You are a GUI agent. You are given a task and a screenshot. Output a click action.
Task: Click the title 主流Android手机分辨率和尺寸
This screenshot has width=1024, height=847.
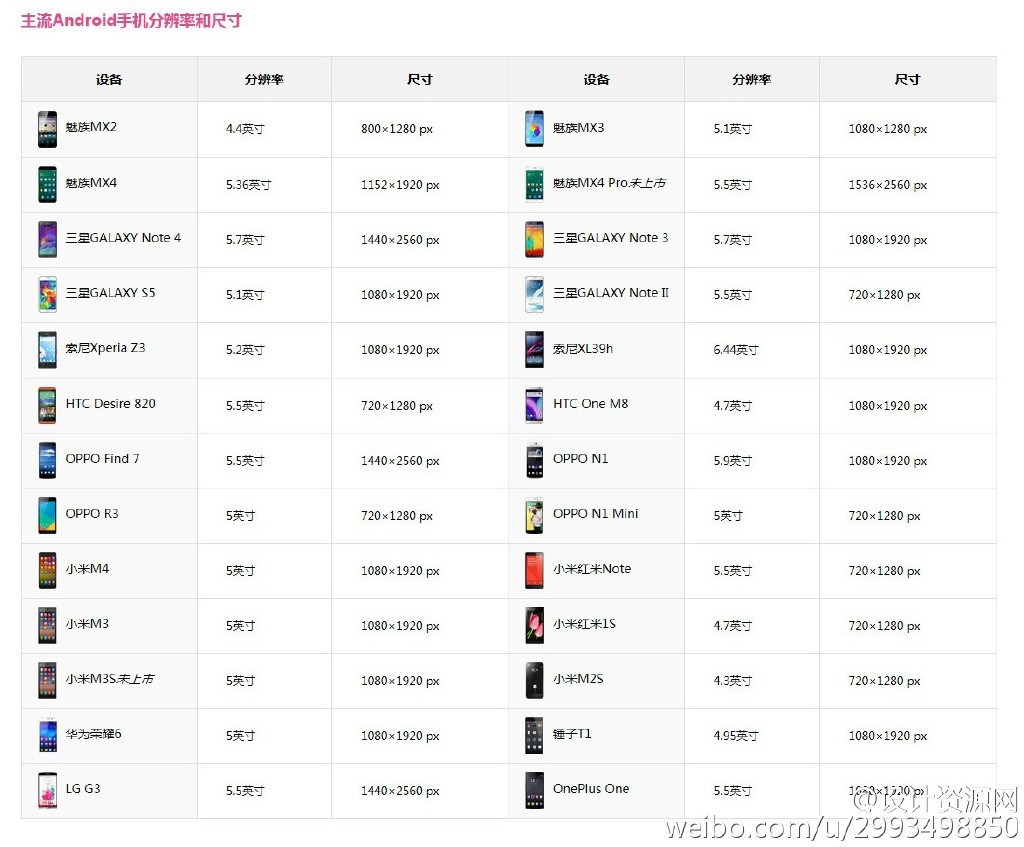tap(131, 21)
